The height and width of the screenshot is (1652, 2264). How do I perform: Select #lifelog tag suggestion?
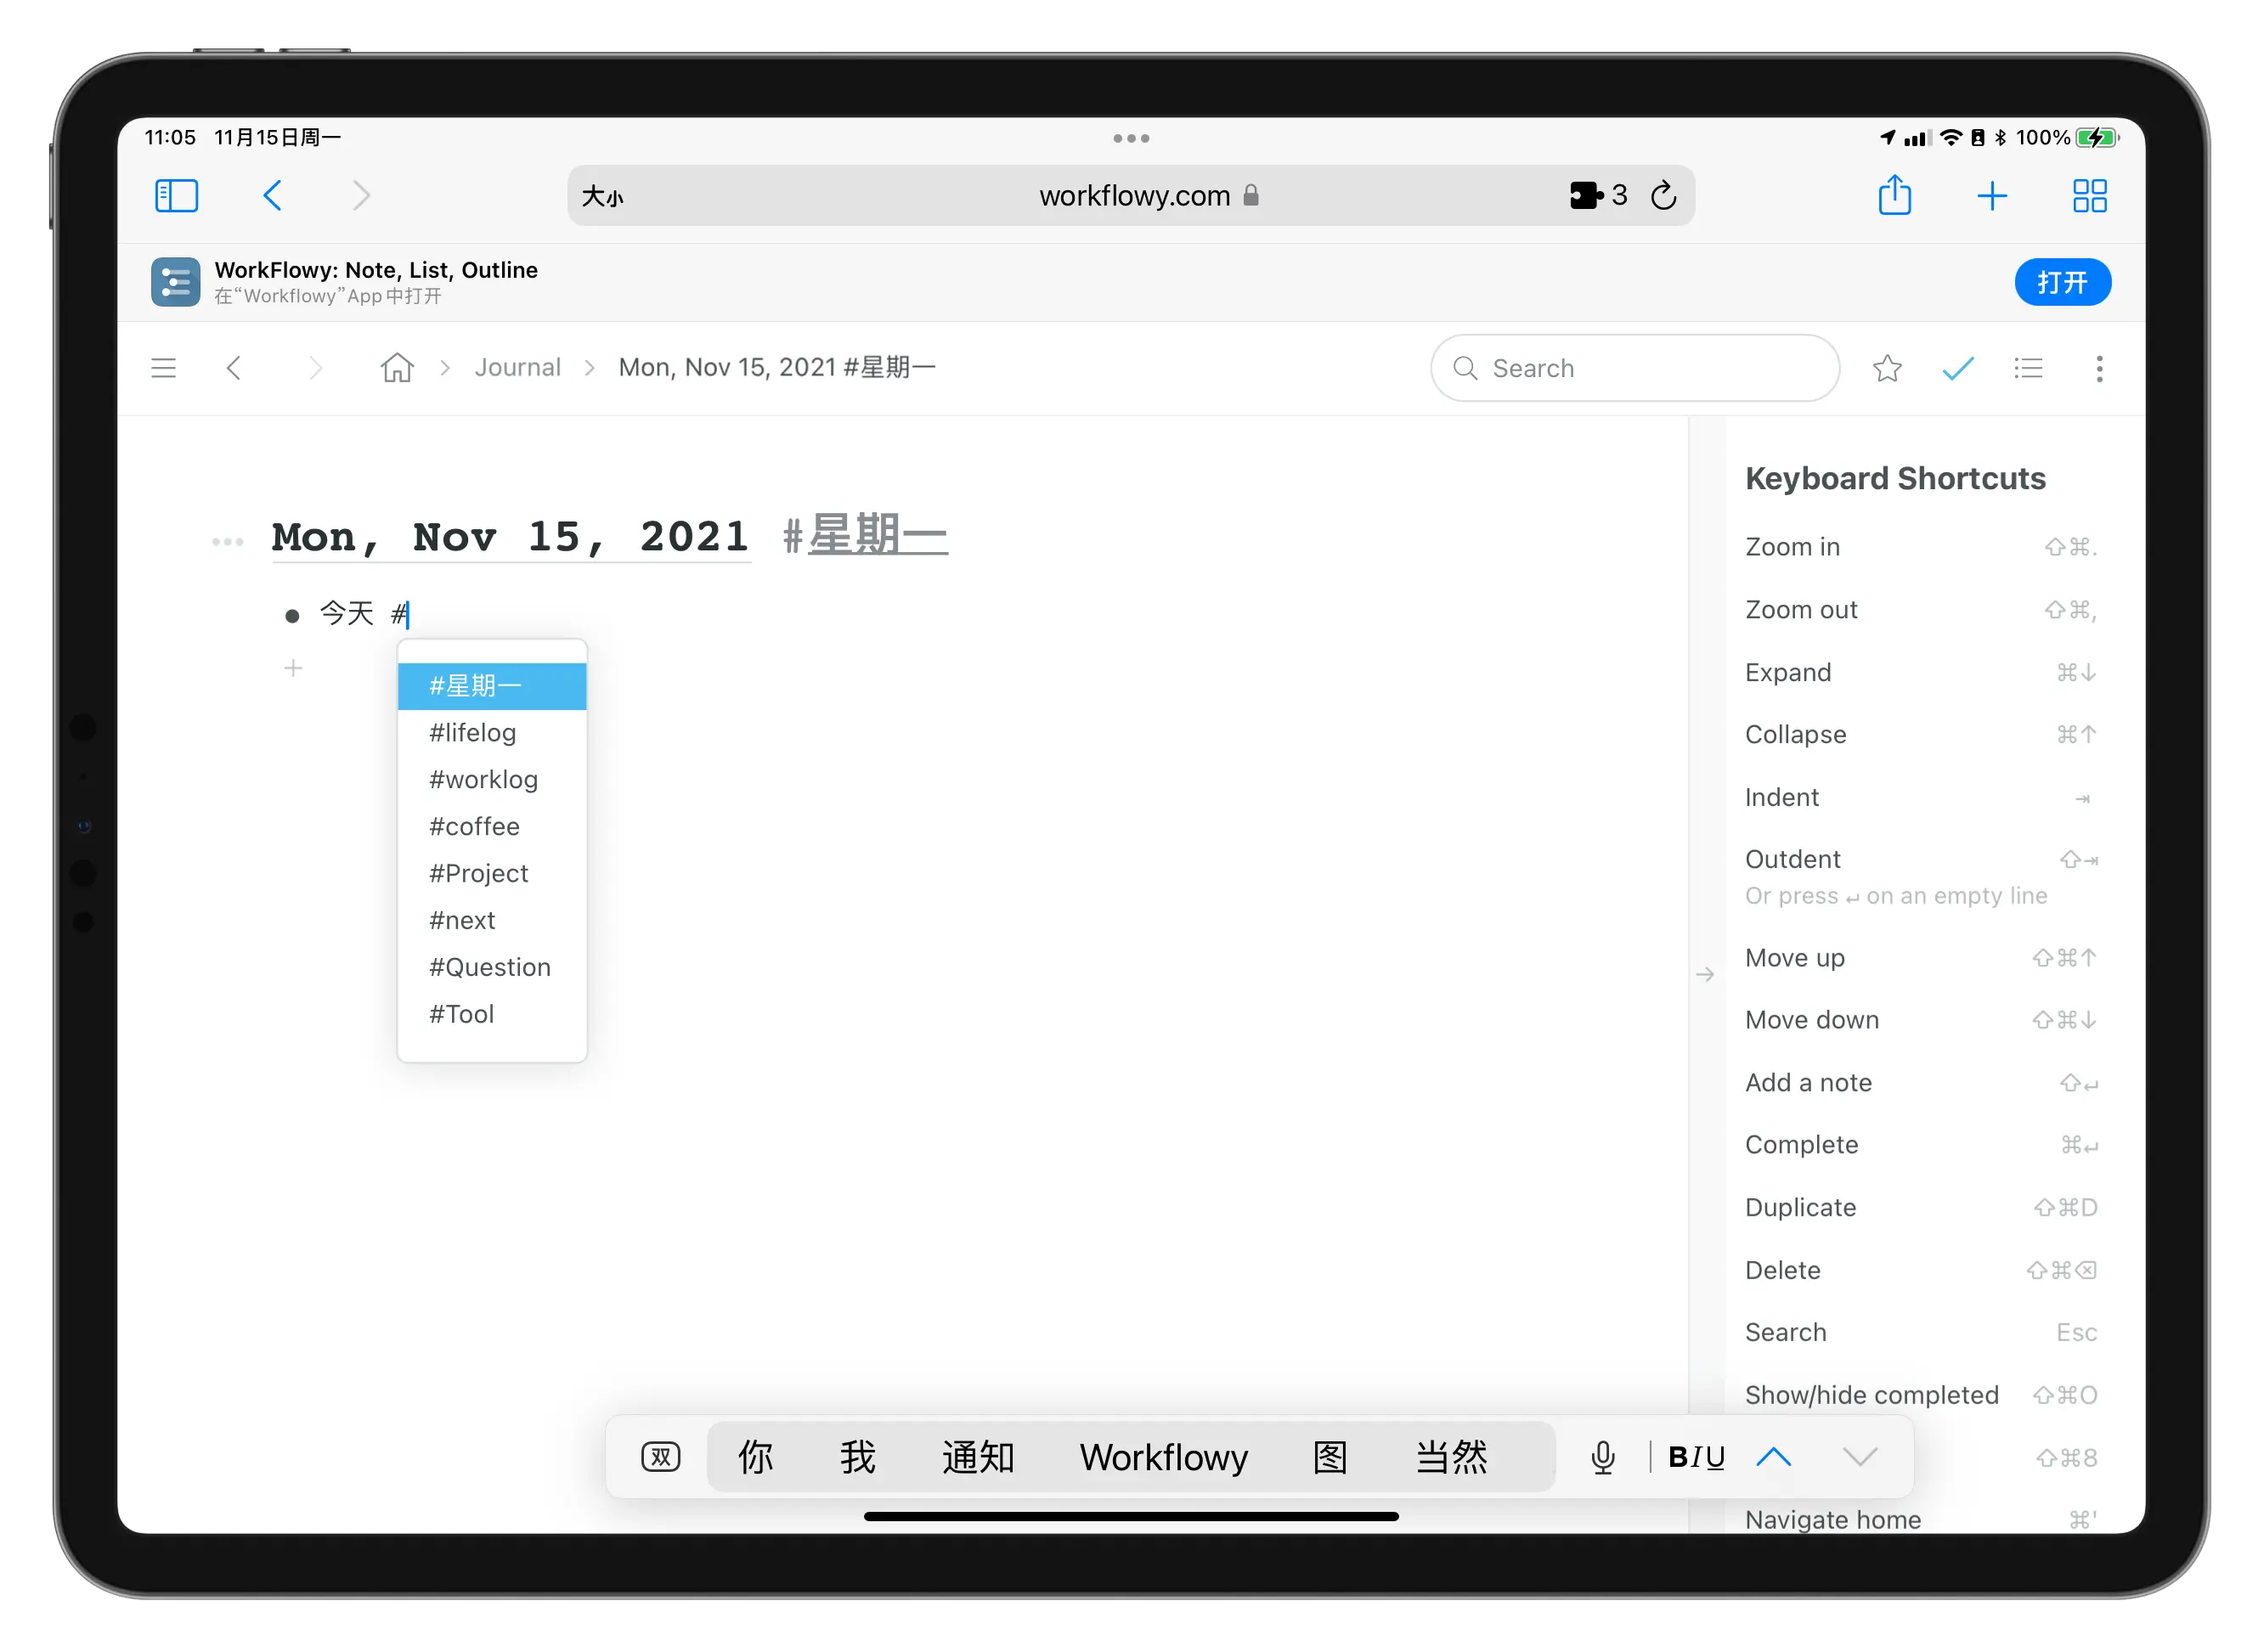(492, 733)
